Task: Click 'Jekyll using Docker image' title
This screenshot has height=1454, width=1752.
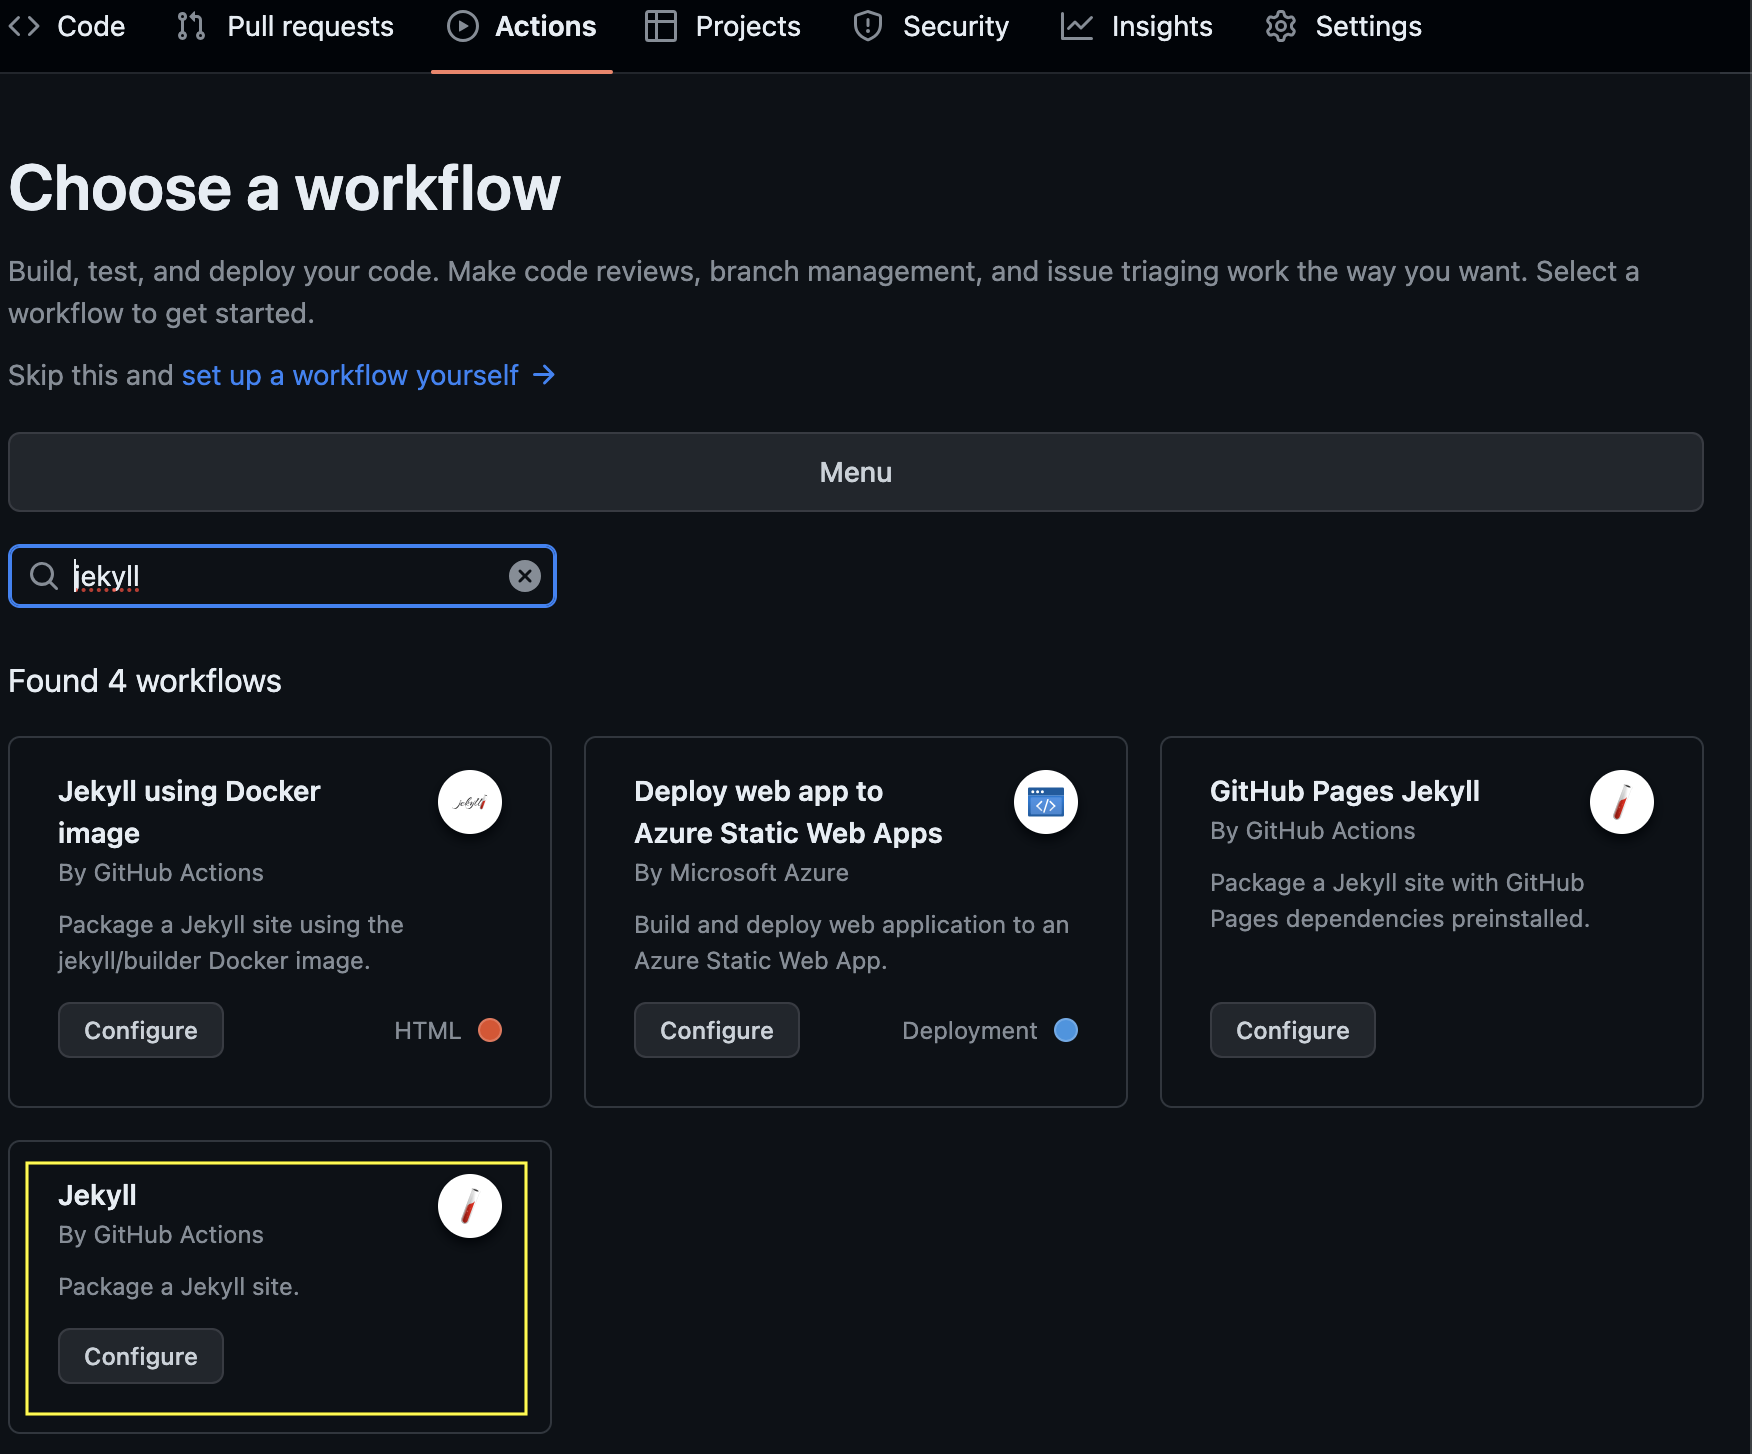Action: pyautogui.click(x=189, y=812)
